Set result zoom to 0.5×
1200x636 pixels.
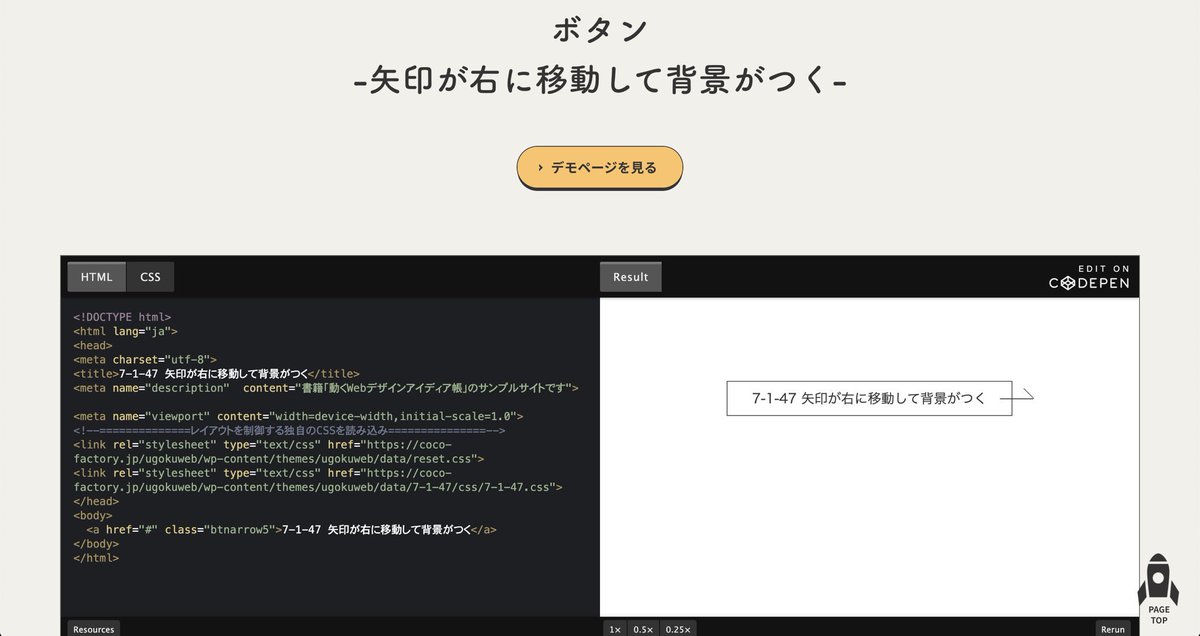pyautogui.click(x=644, y=629)
